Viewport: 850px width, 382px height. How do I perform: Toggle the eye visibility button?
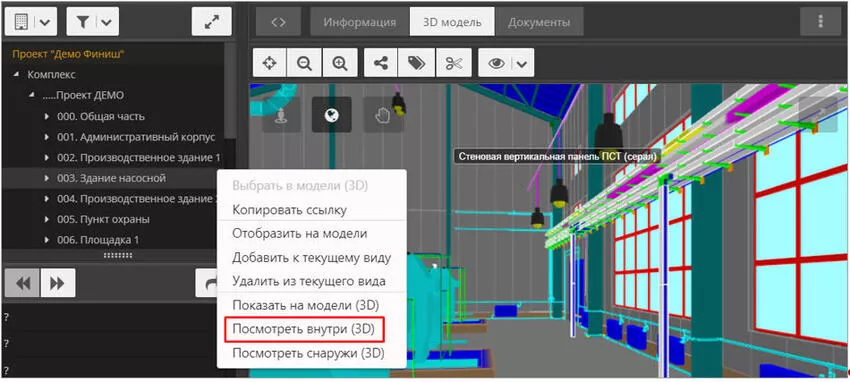click(x=496, y=63)
